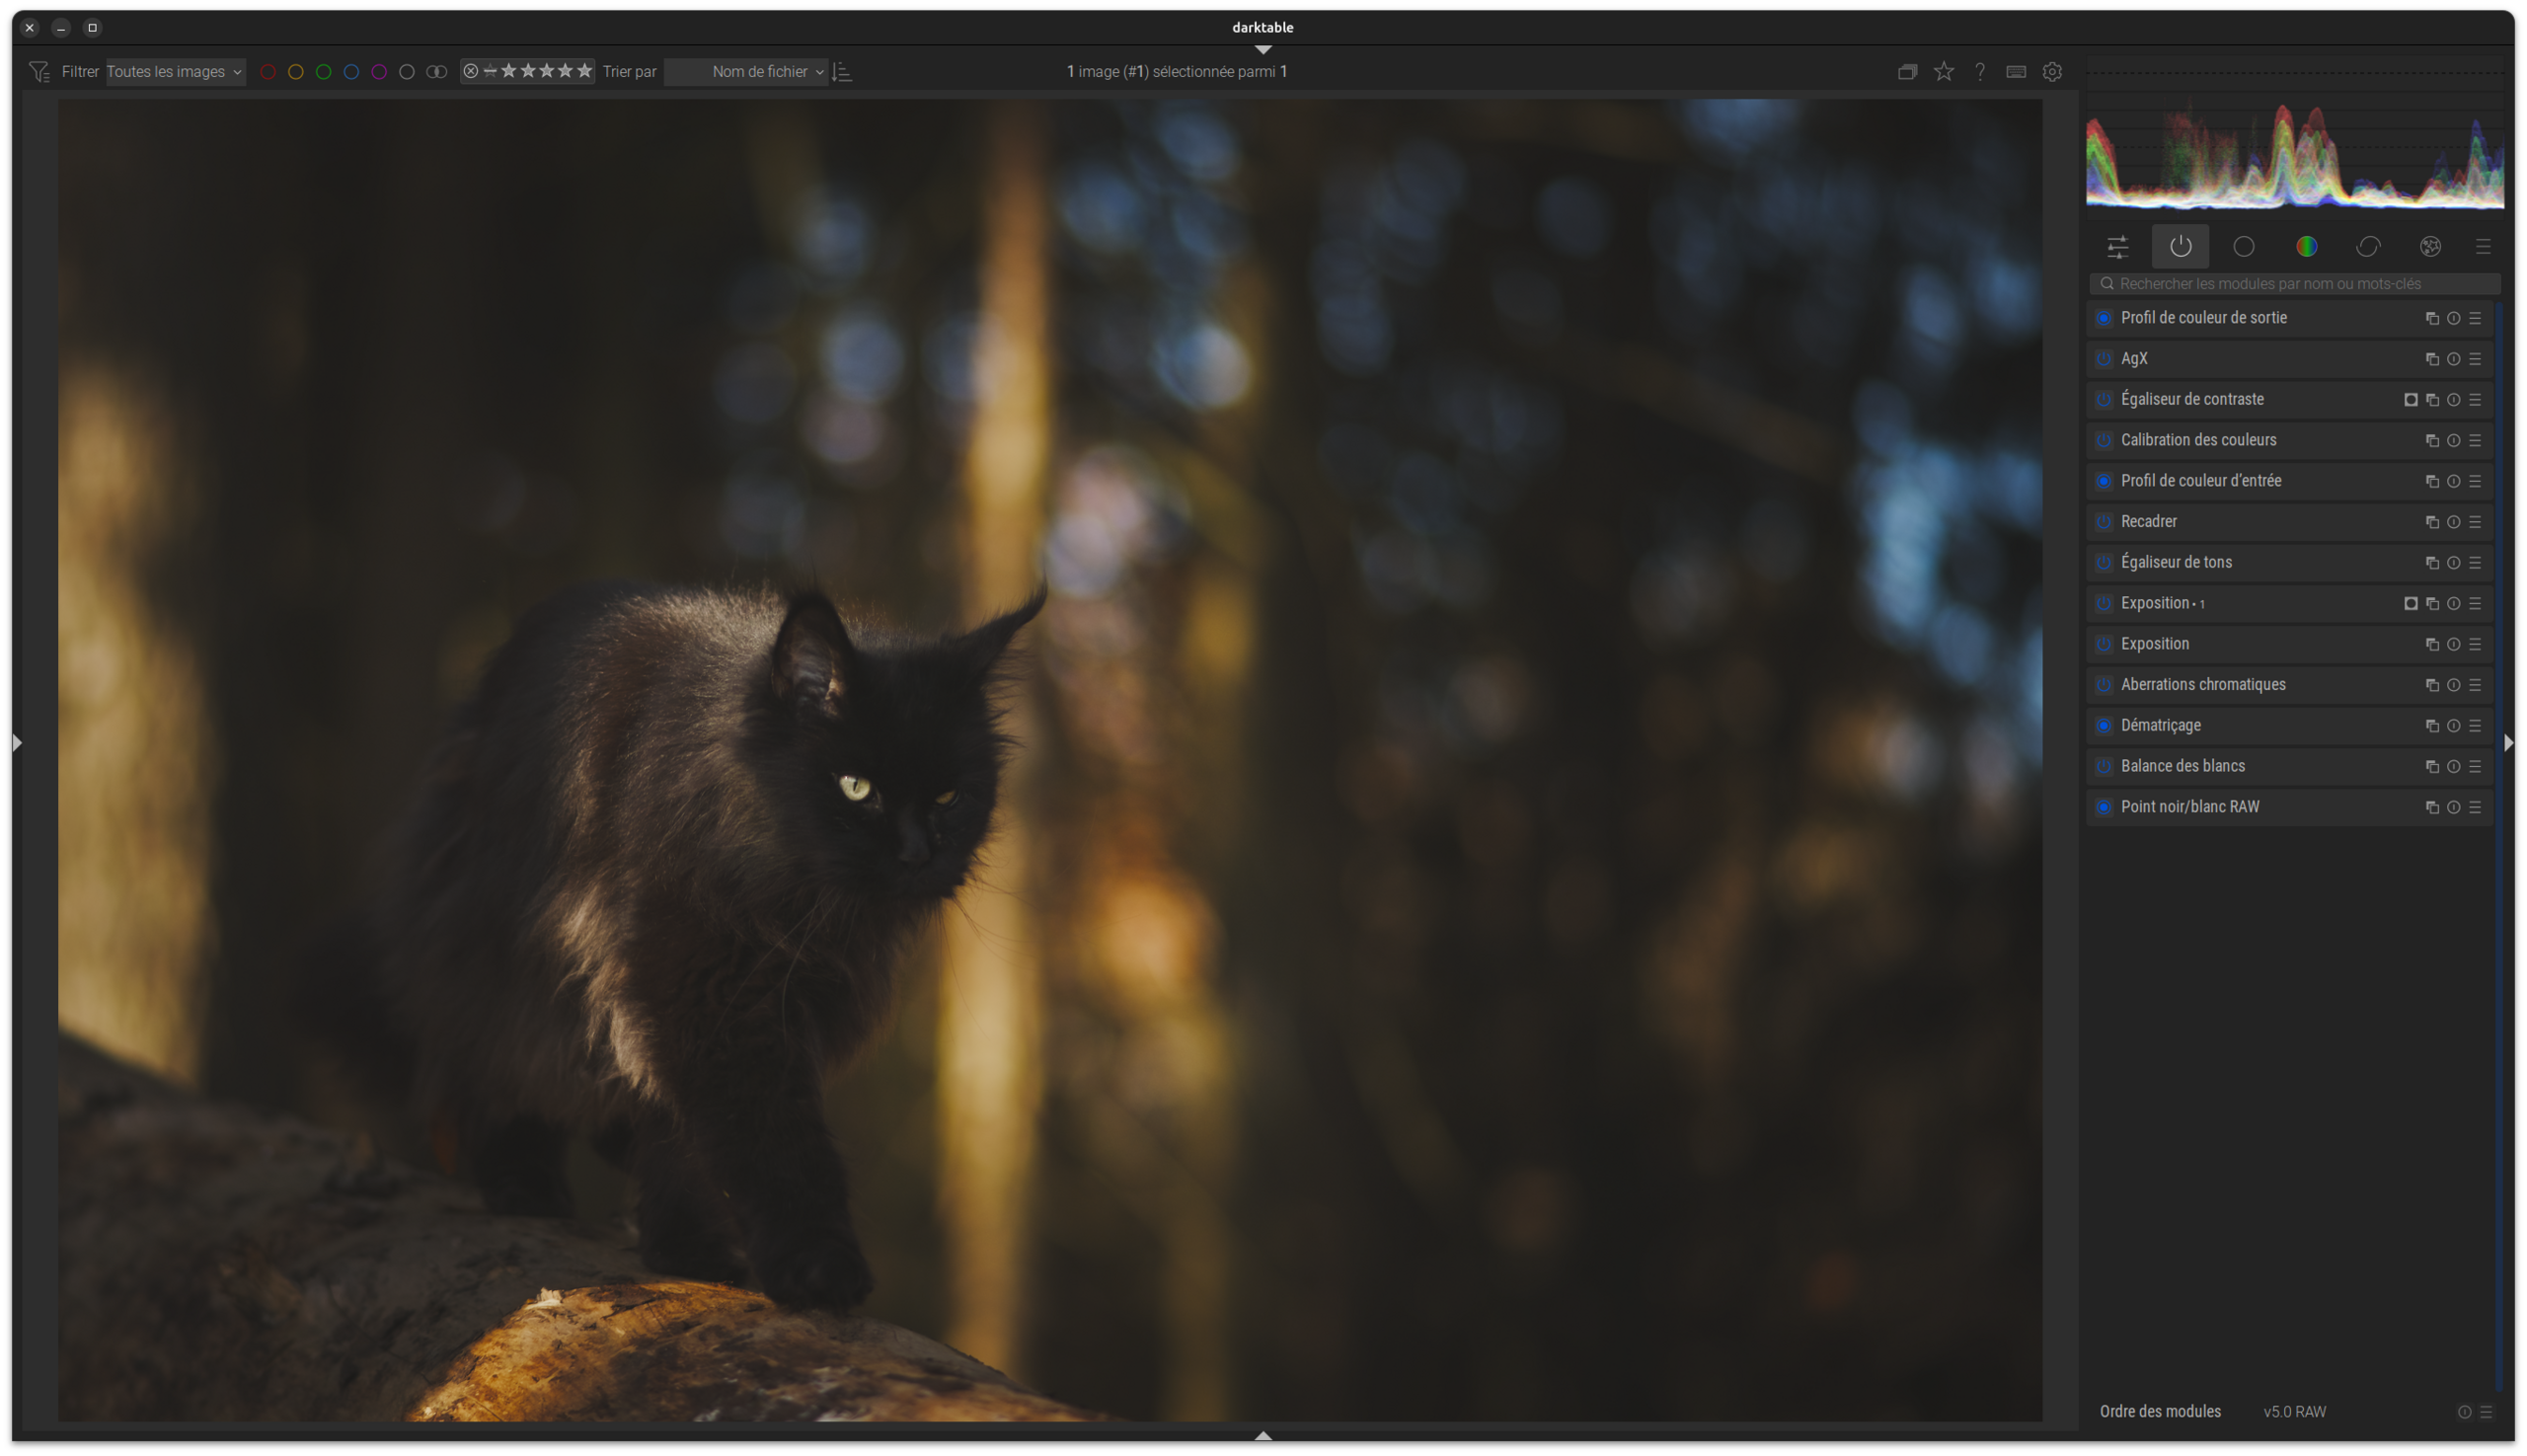2527x1456 pixels.
Task: Open the effects modules group (stars icon)
Action: pyautogui.click(x=2430, y=247)
